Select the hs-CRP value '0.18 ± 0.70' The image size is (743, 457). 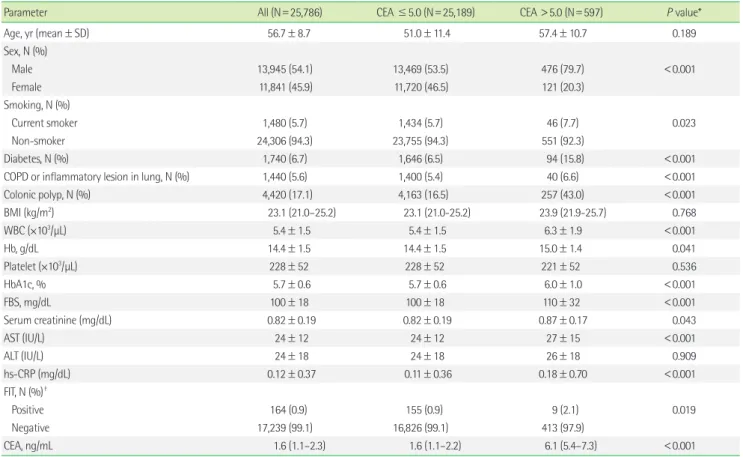click(562, 374)
